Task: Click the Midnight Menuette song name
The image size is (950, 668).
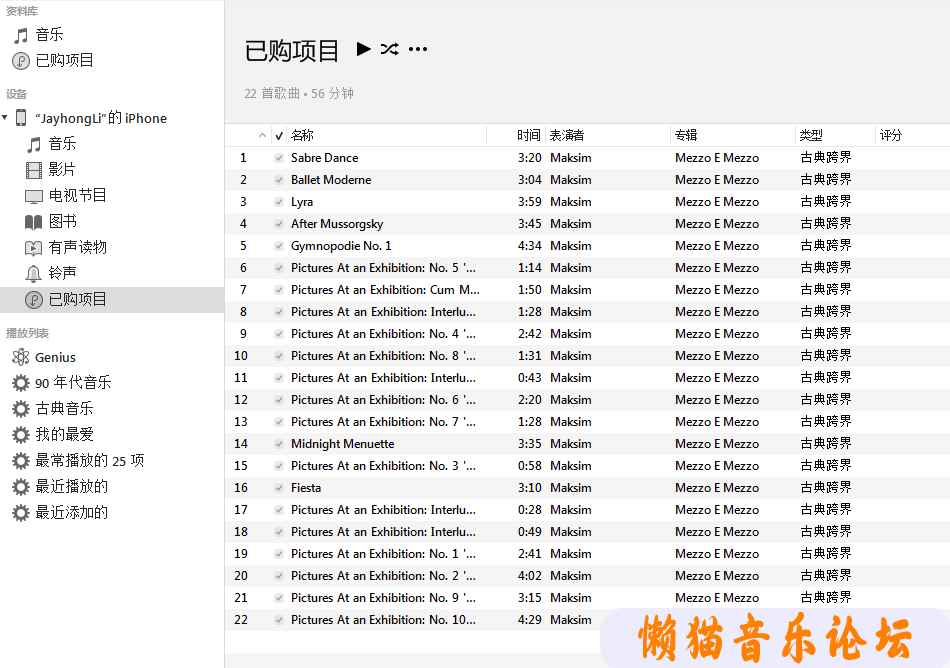Action: [x=342, y=444]
